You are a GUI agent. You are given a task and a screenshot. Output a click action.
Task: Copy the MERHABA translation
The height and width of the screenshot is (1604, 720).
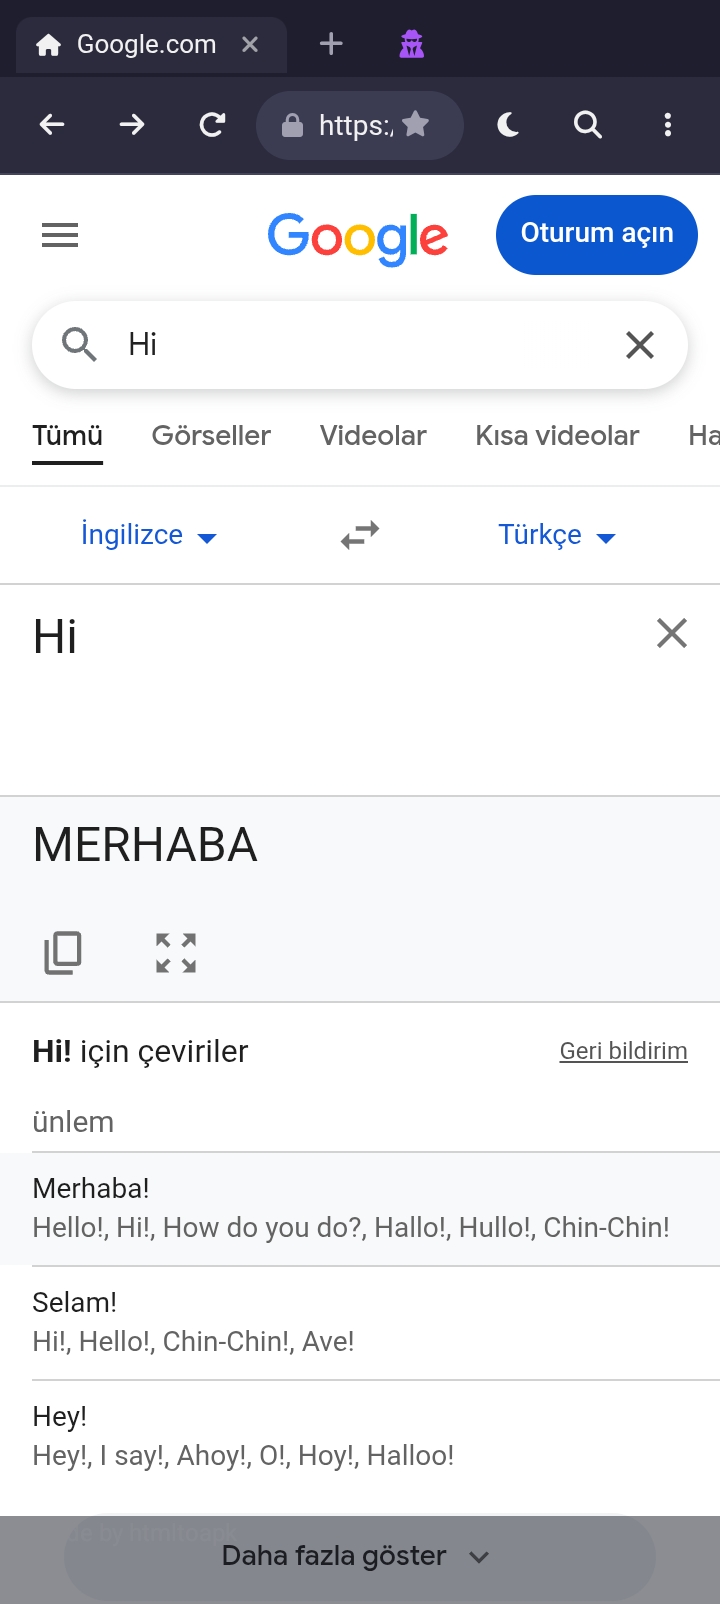(63, 953)
